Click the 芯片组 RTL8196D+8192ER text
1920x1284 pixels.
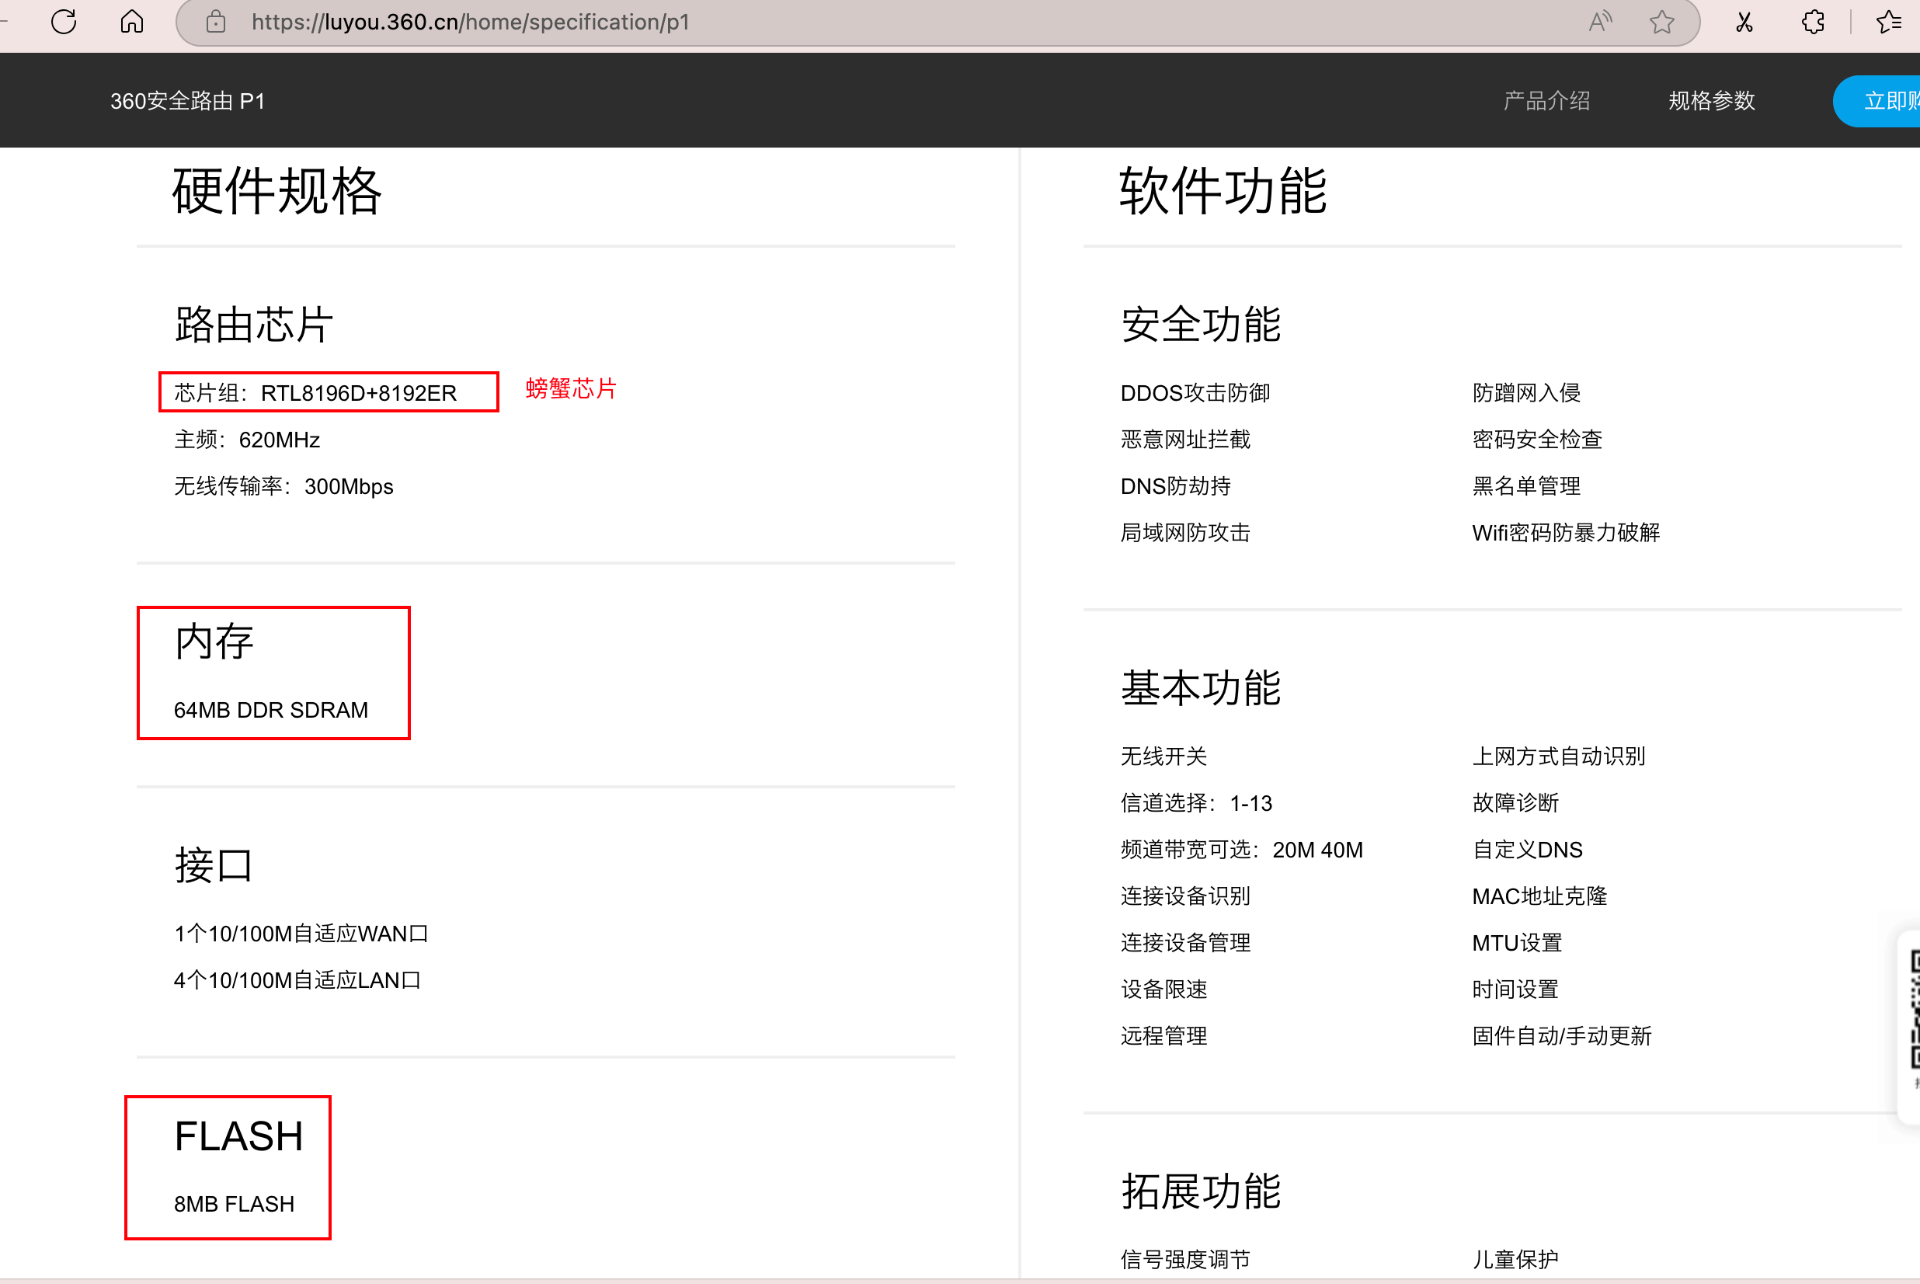(x=316, y=393)
